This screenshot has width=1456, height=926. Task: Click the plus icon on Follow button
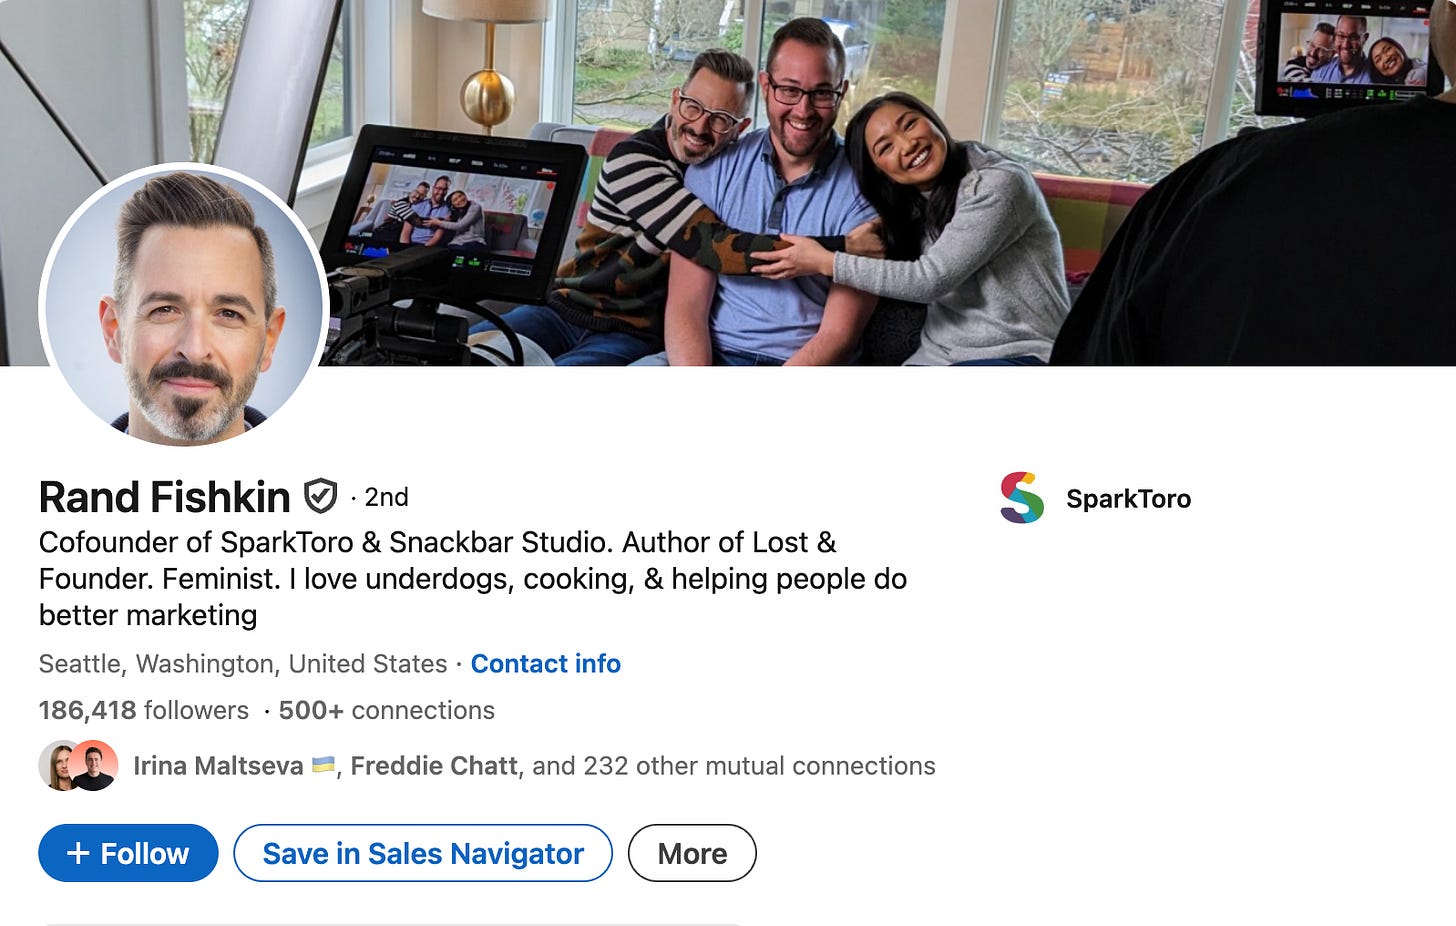pos(78,853)
